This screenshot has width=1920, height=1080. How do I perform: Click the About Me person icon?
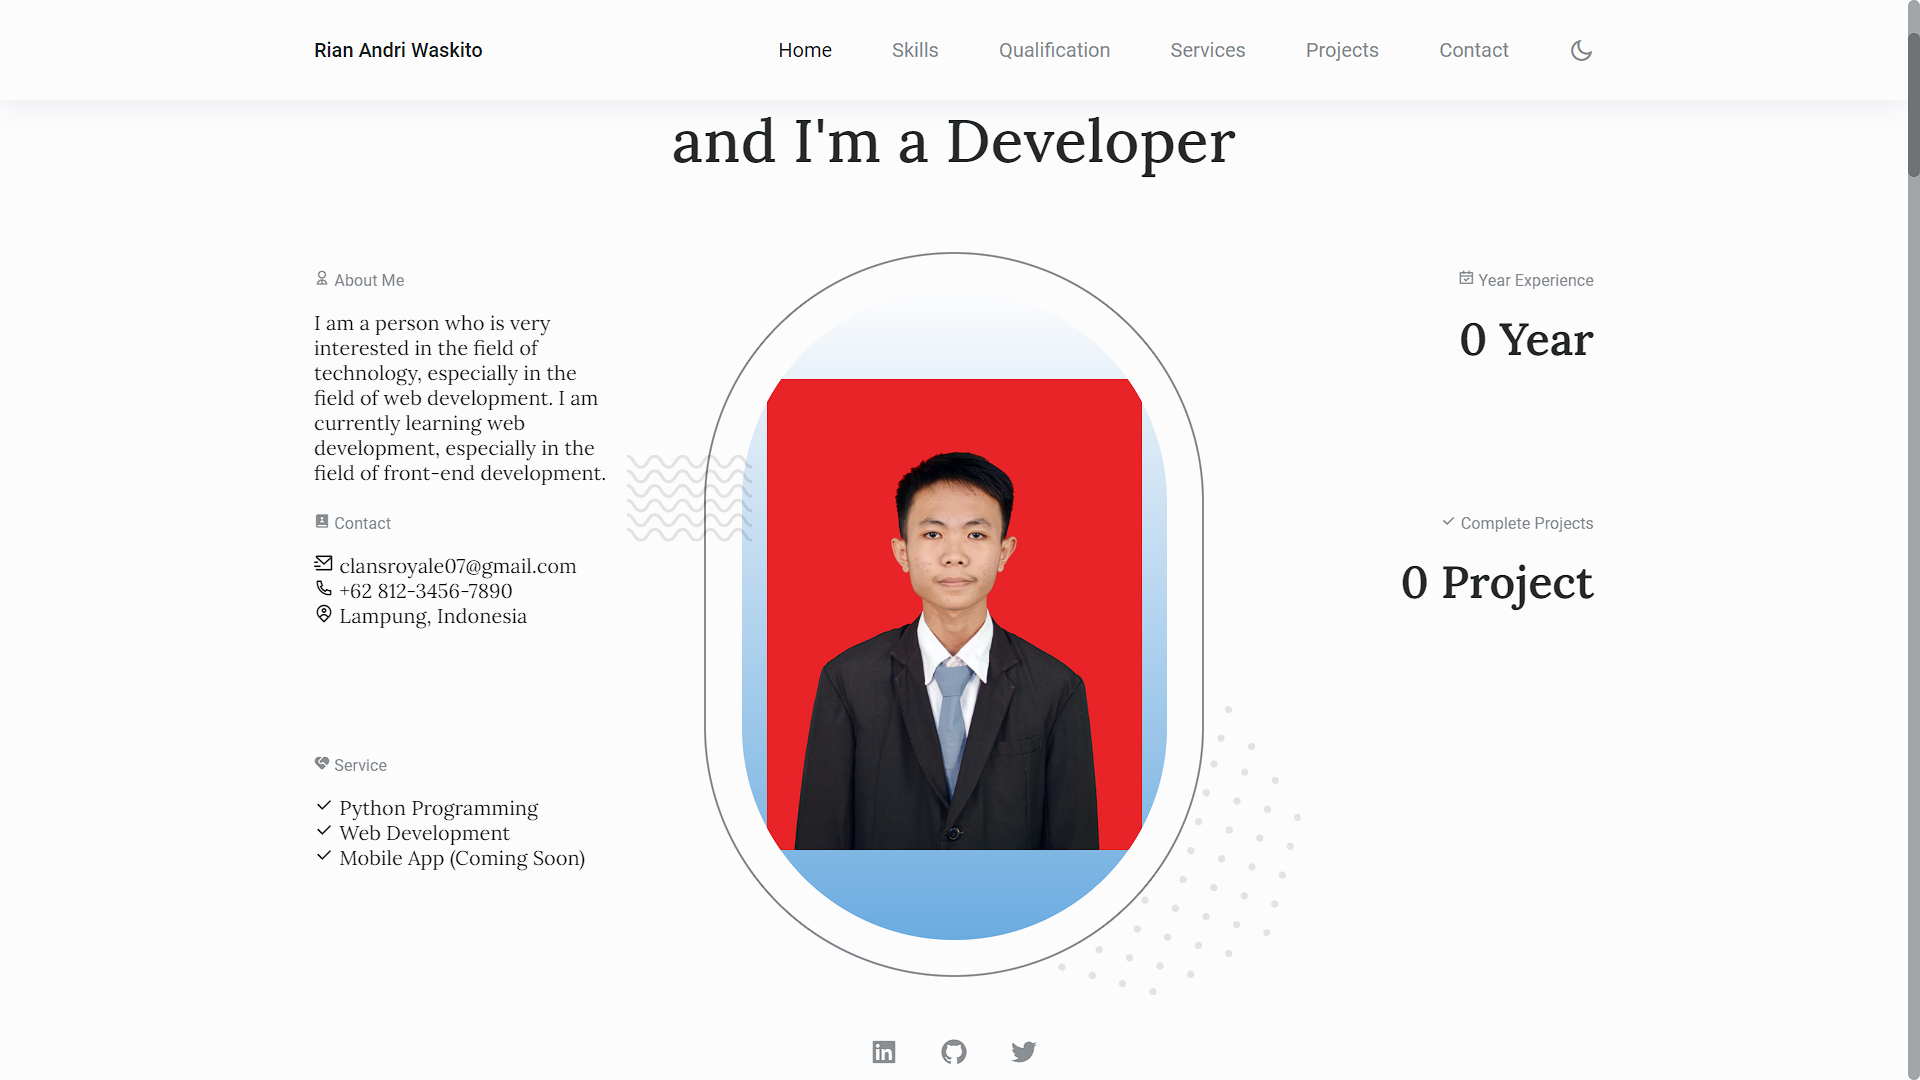tap(321, 277)
